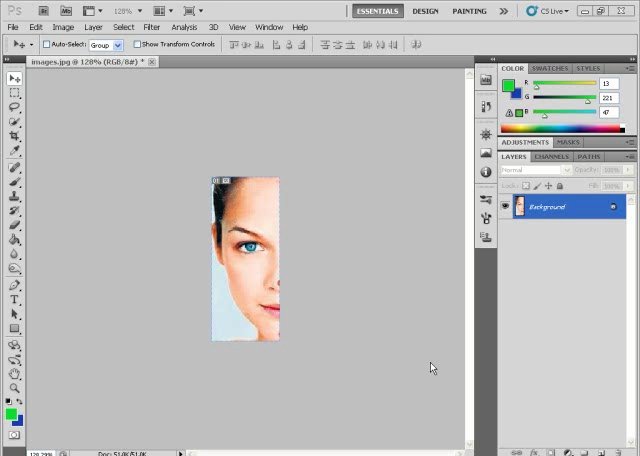Open the layer Fill slider arrow
640x456 pixels.
coord(628,186)
